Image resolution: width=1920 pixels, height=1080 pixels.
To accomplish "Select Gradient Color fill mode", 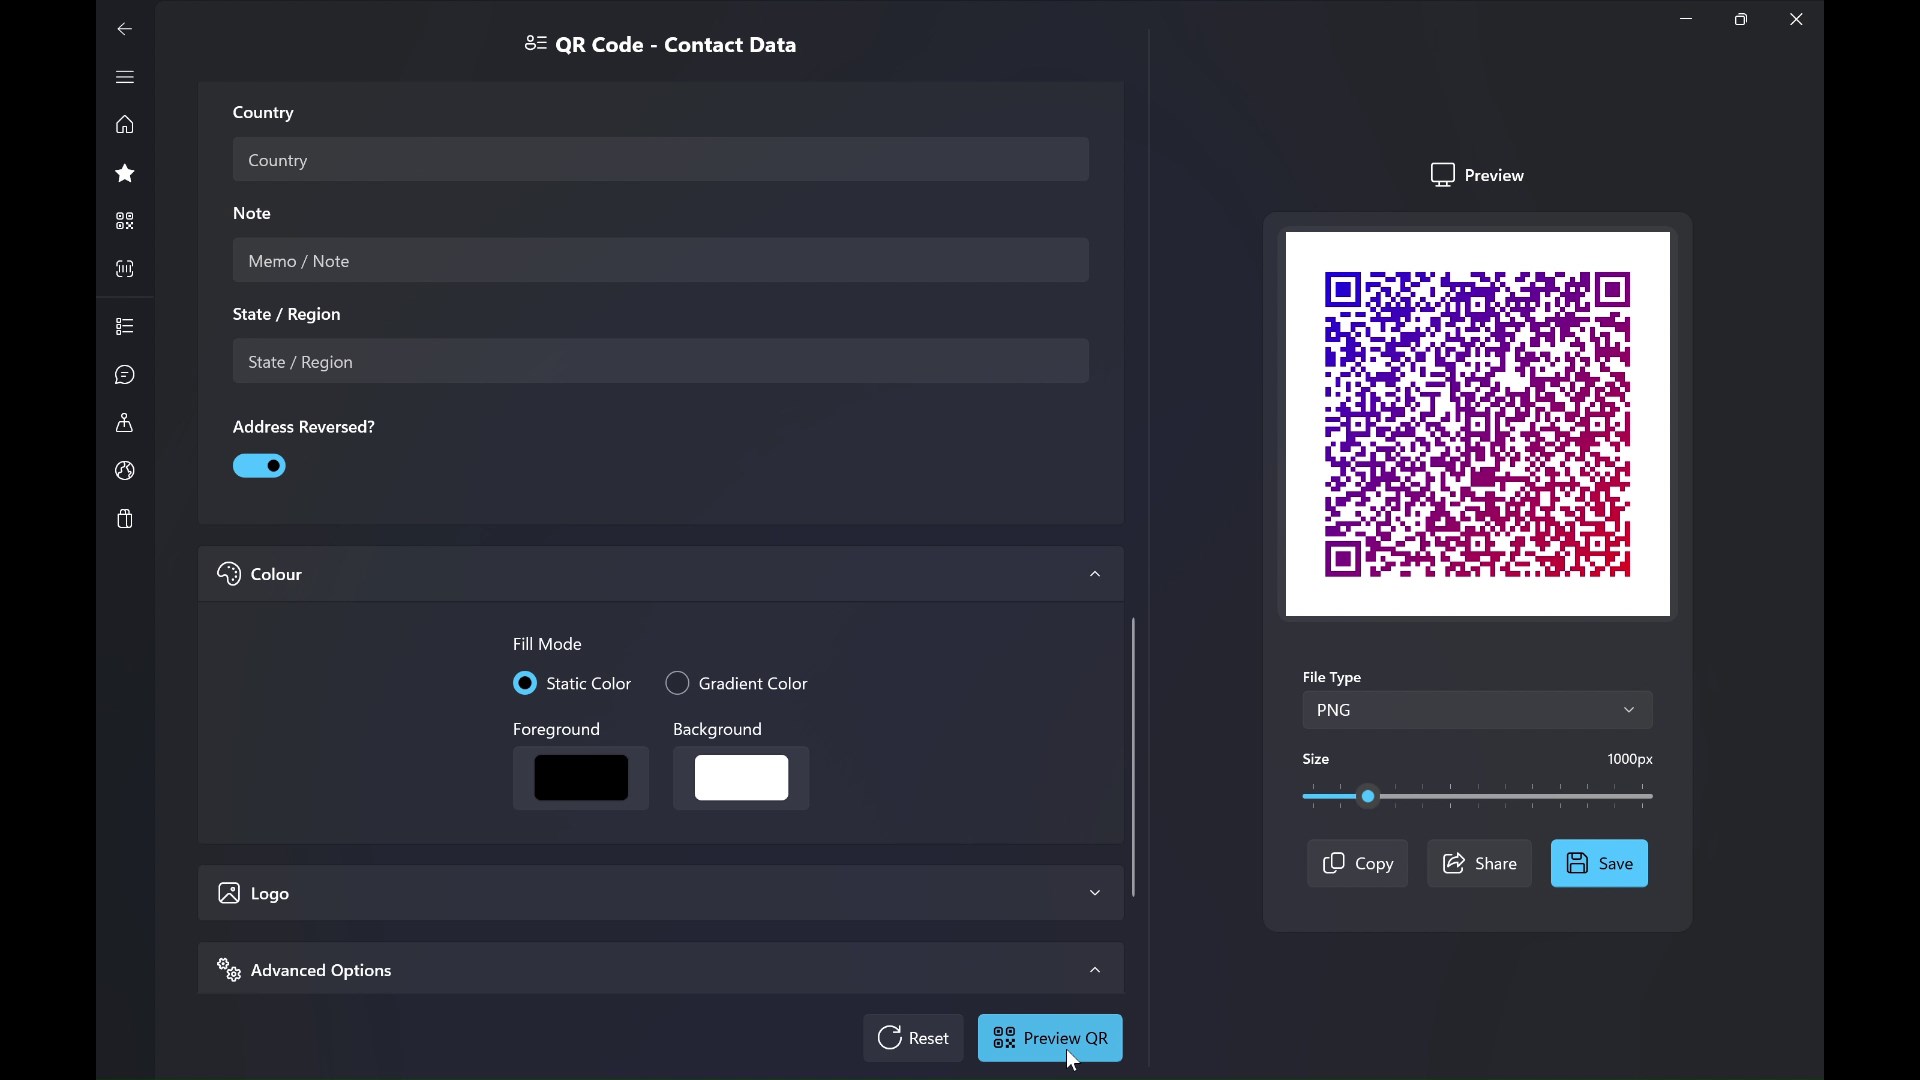I will pos(677,683).
